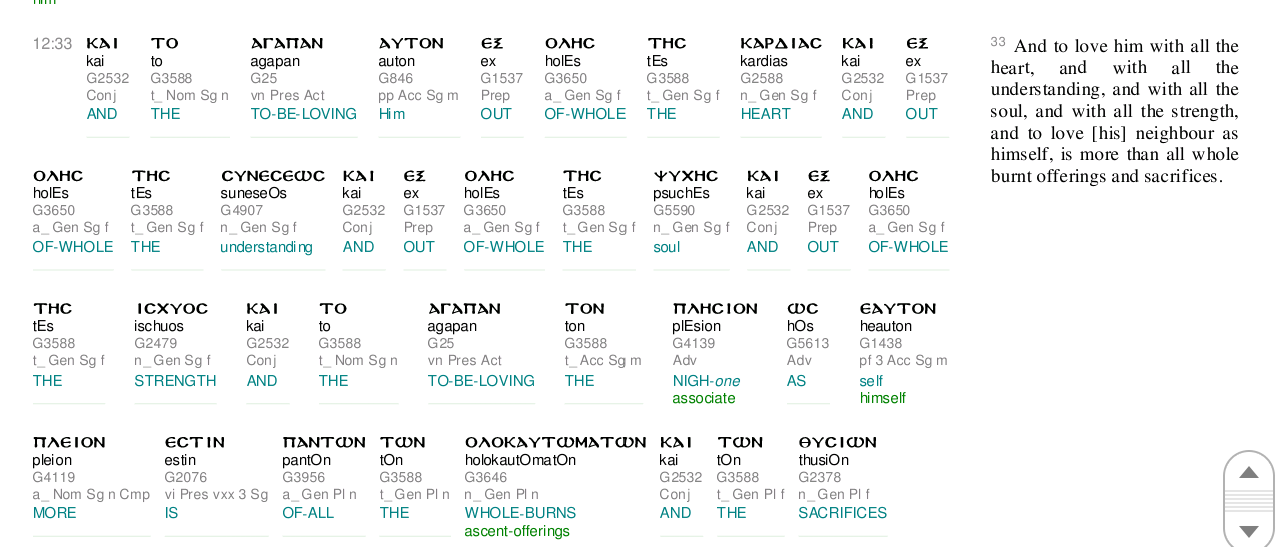Open Strong's number G4119 for pleion
Screen dimensions: 1280x547
pos(54,478)
